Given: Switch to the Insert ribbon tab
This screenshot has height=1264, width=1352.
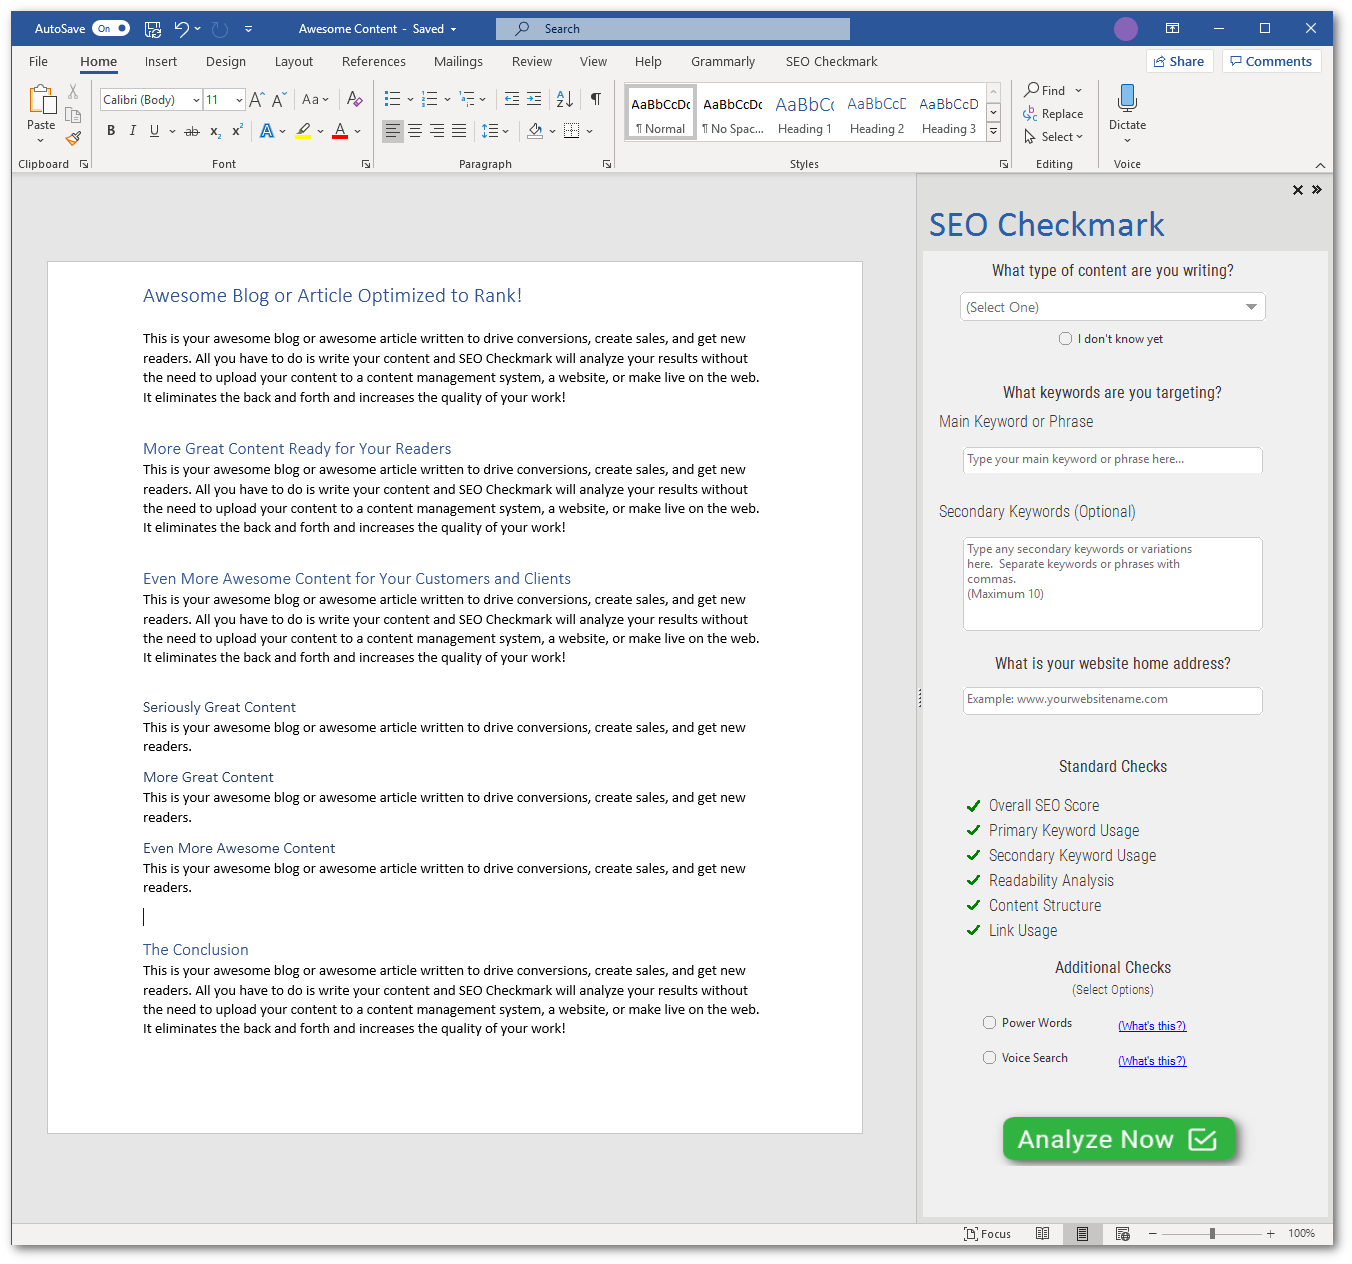Looking at the screenshot, I should pyautogui.click(x=161, y=62).
